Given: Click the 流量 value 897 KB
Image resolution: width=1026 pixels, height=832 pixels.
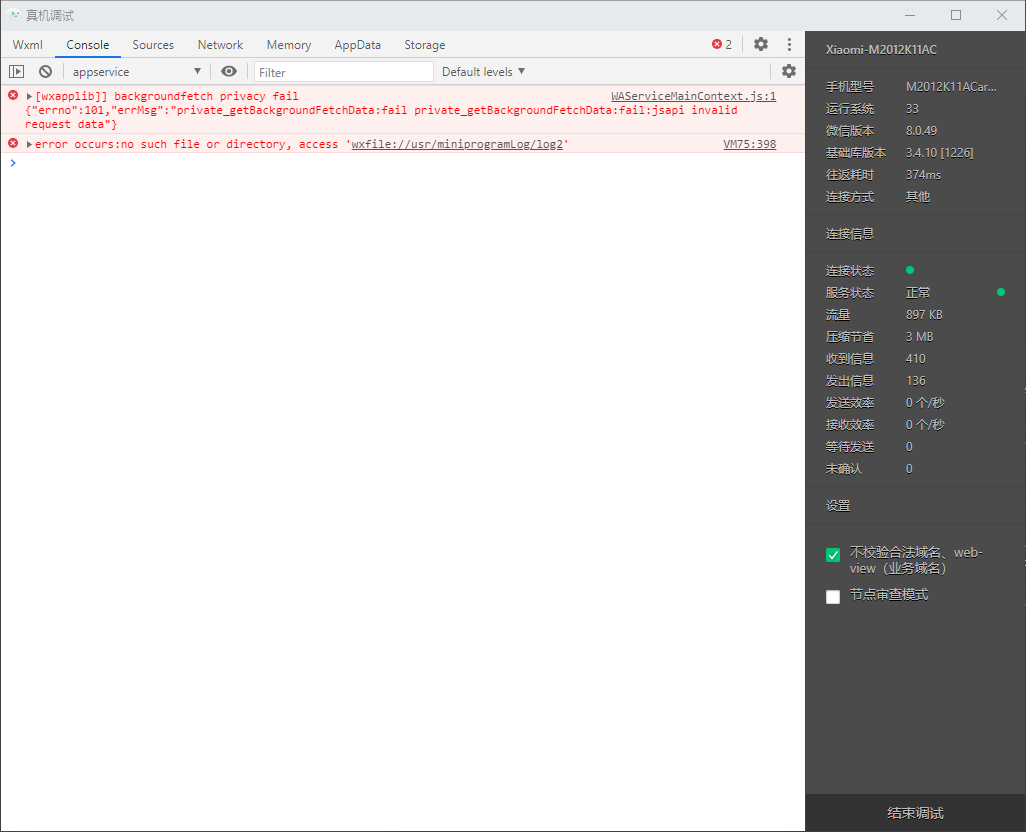Looking at the screenshot, I should 924,315.
